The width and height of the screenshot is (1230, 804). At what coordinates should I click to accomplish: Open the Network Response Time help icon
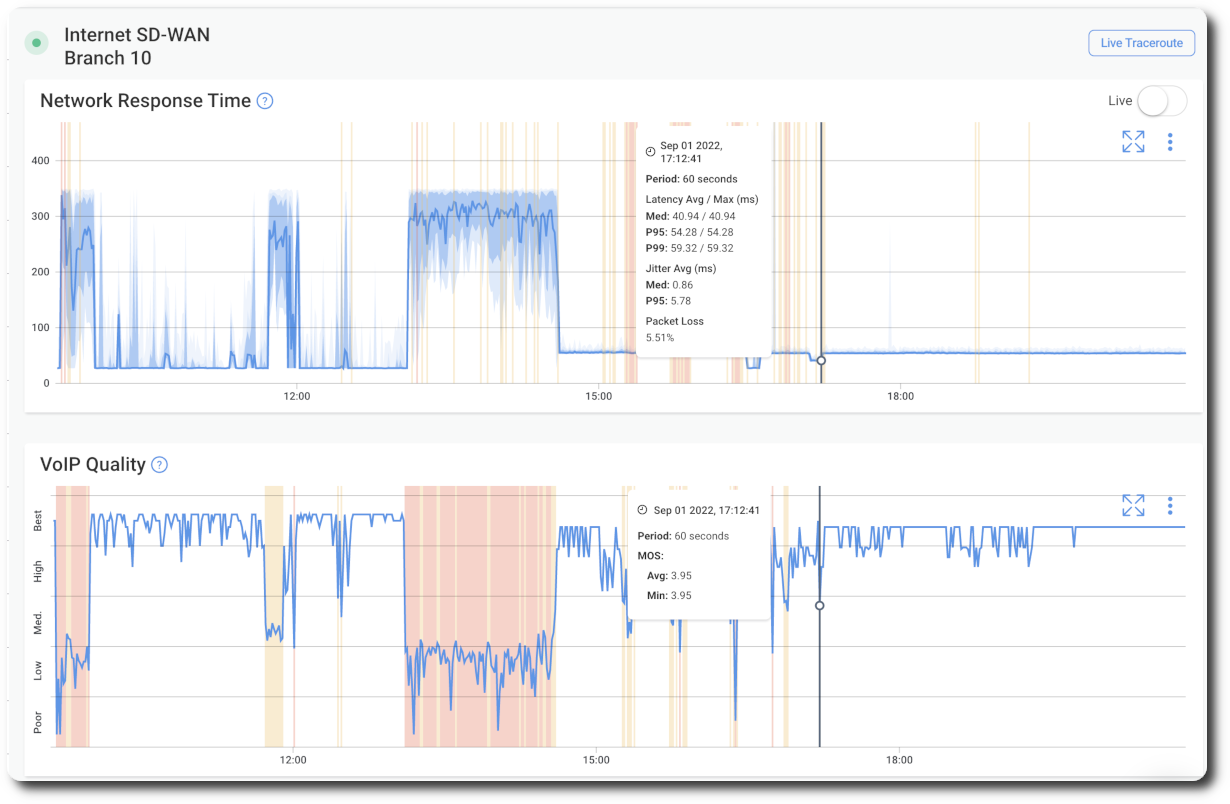pyautogui.click(x=264, y=101)
